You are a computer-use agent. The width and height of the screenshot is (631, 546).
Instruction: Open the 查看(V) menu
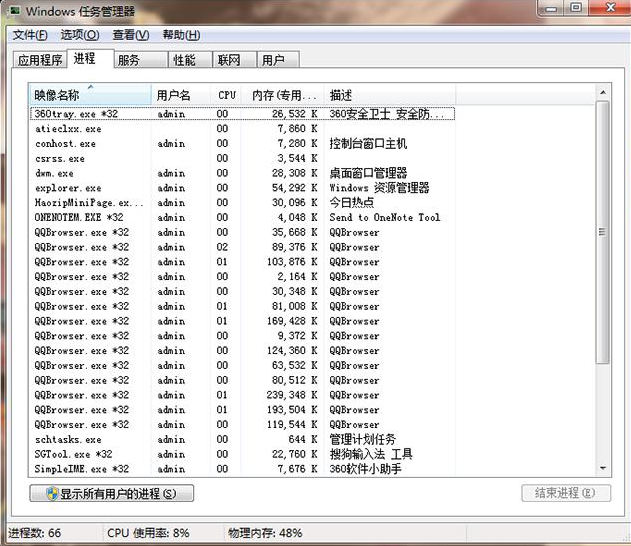pyautogui.click(x=130, y=35)
